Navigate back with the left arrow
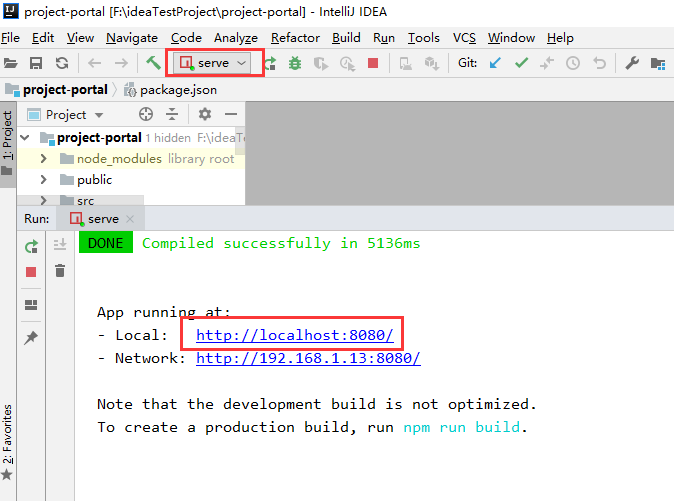The width and height of the screenshot is (674, 501). (94, 64)
